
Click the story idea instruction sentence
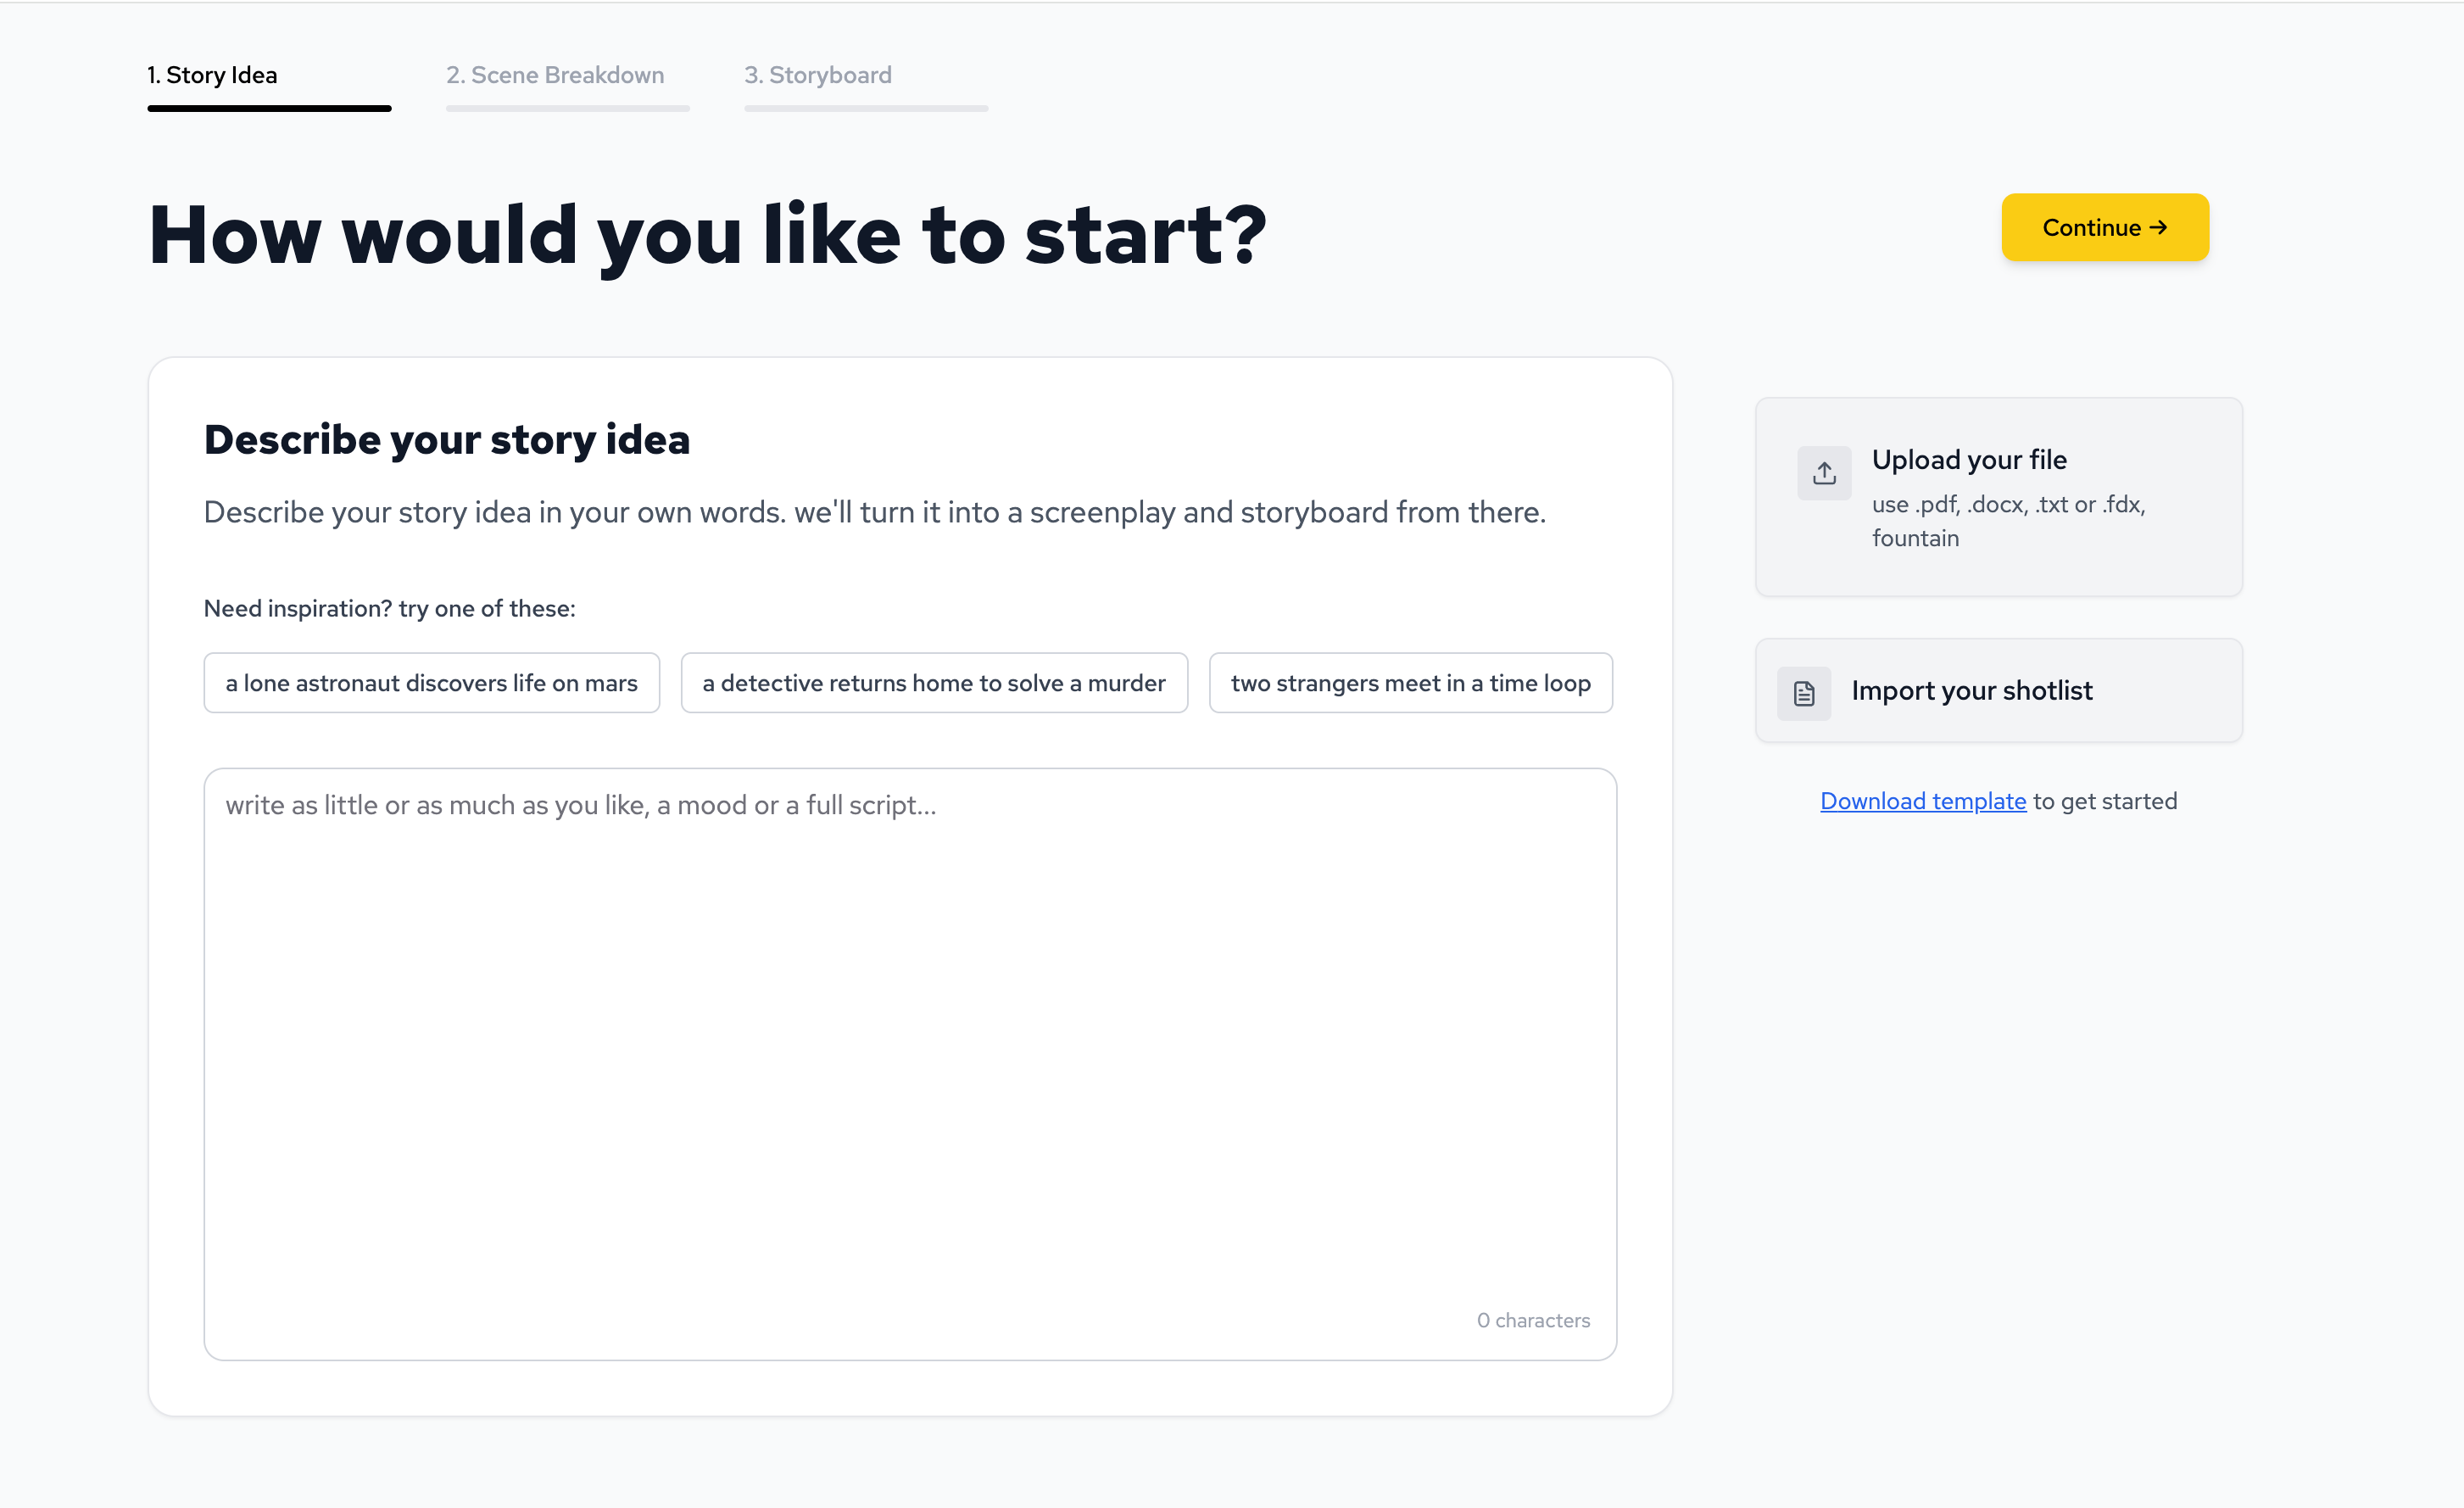874,511
